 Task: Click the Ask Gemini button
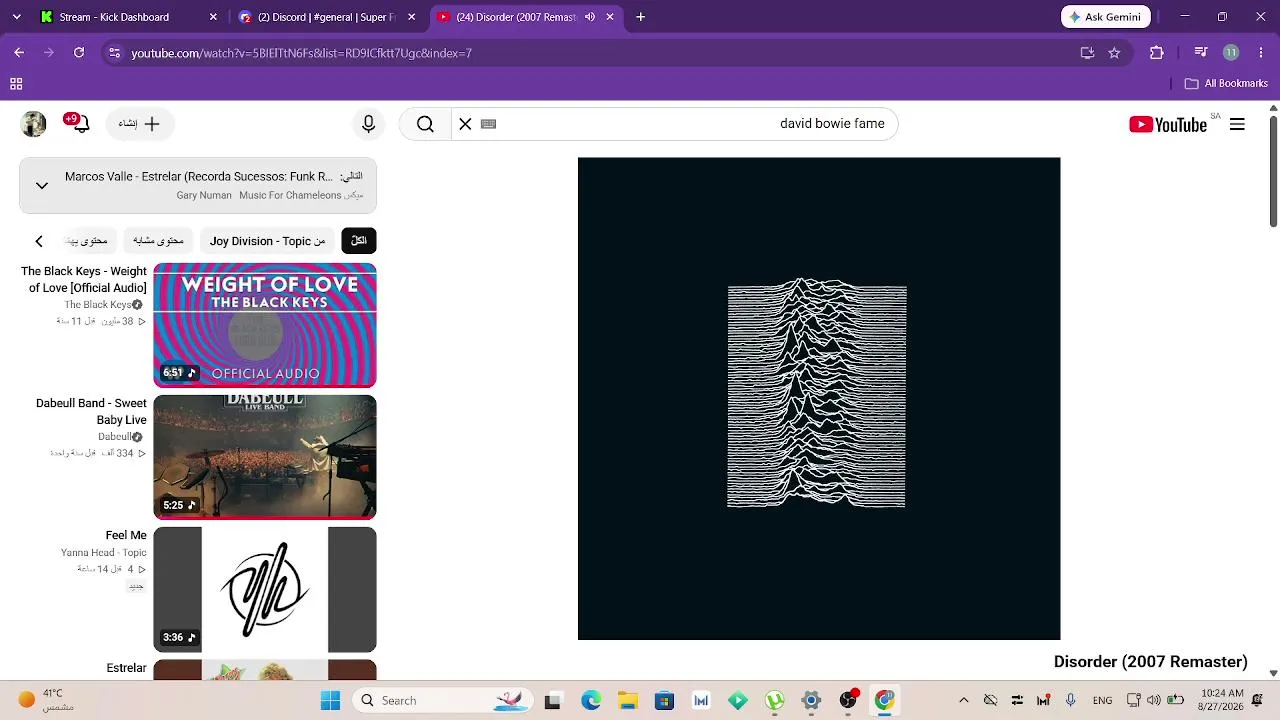(1106, 17)
